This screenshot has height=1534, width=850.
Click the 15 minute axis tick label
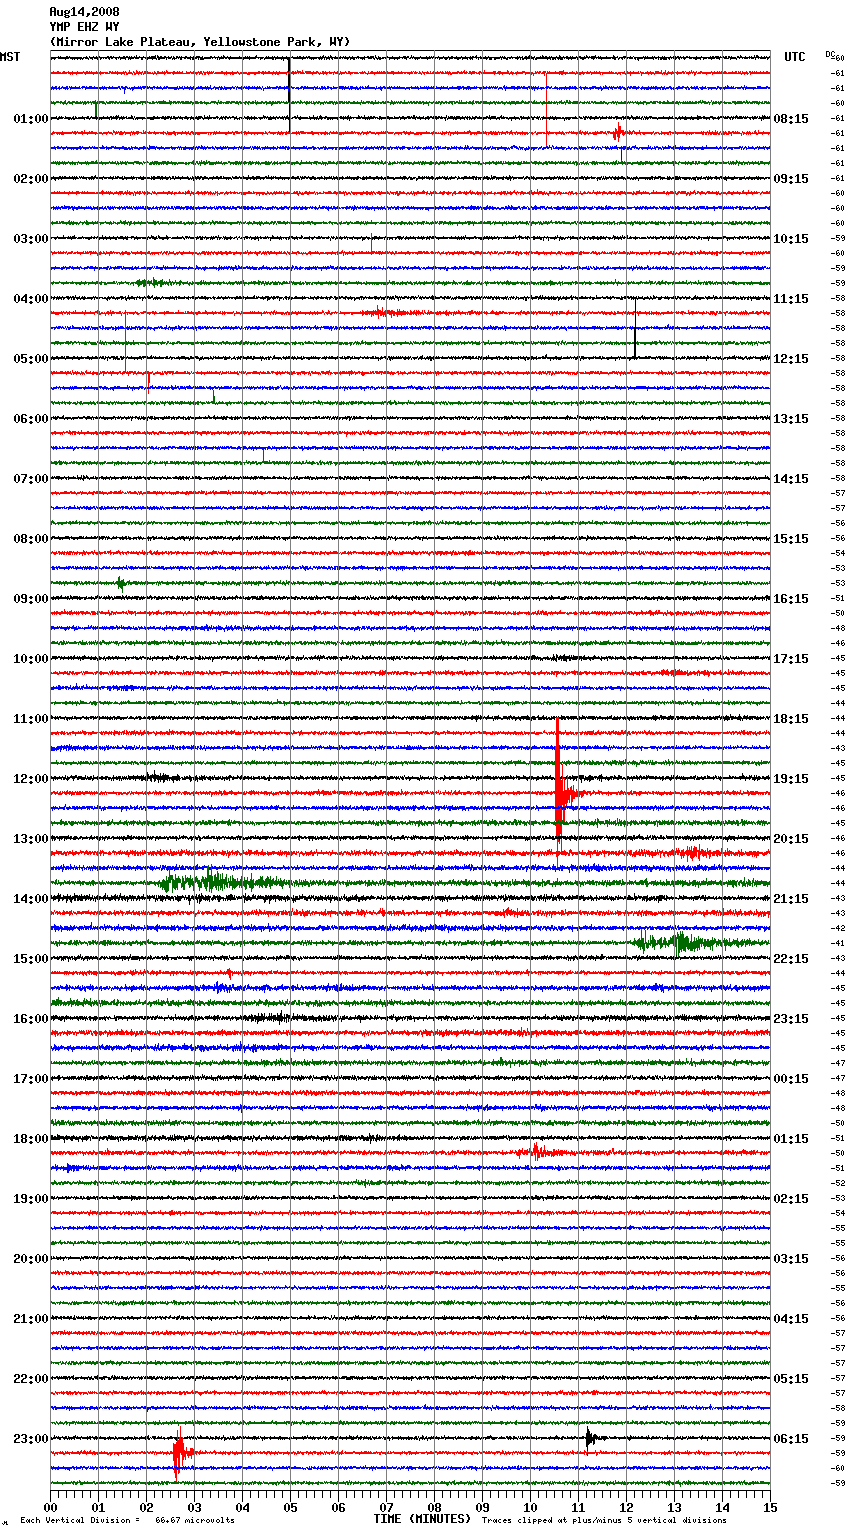tap(770, 1507)
